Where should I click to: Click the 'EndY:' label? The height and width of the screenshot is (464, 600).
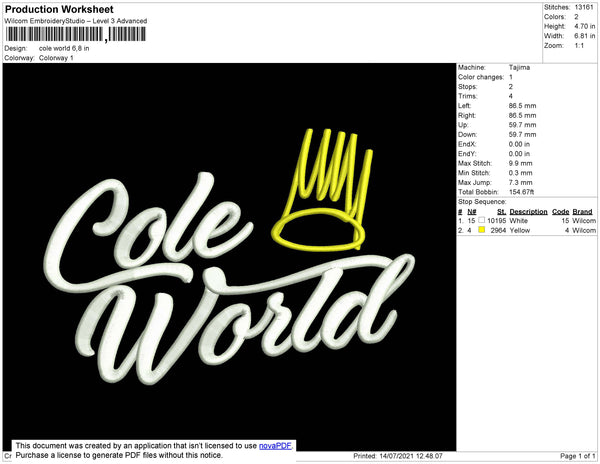(x=467, y=154)
